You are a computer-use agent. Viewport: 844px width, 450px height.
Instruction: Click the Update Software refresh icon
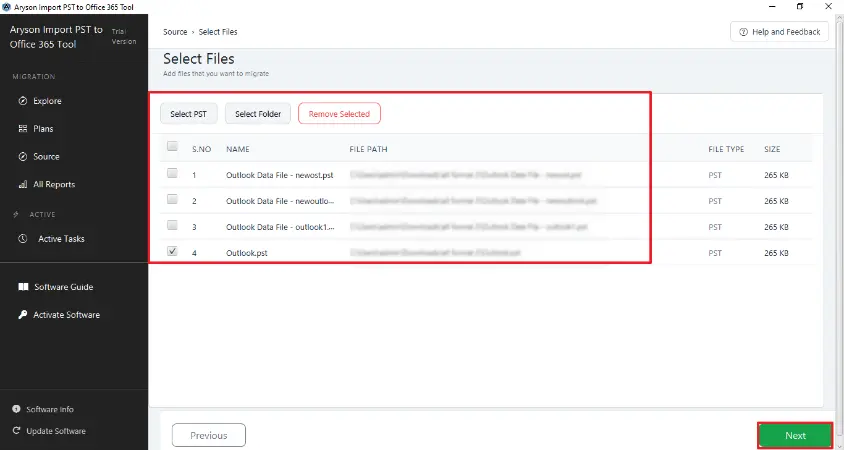tap(16, 431)
